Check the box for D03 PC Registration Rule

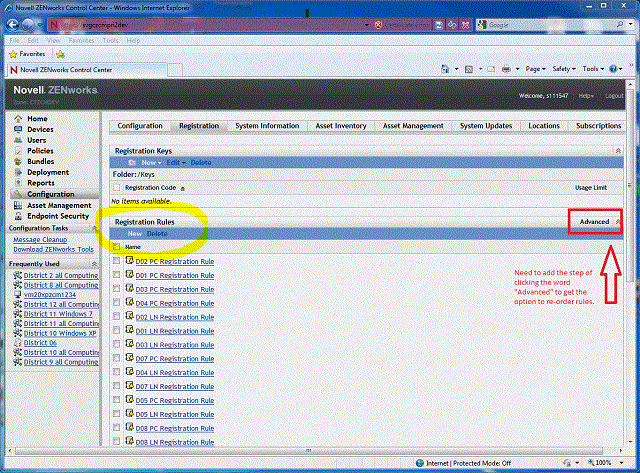pos(117,289)
